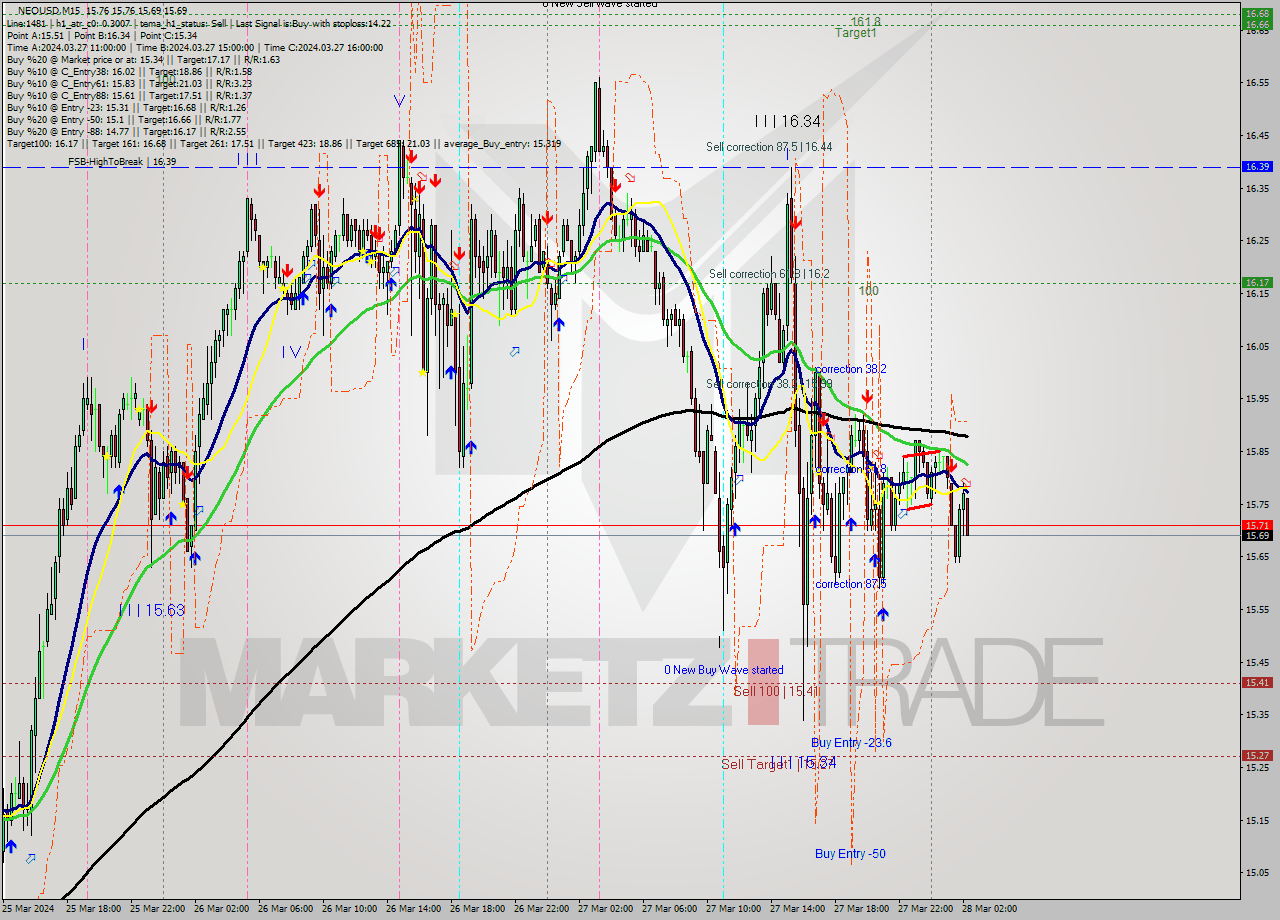
Task: Click the red 15.41 price tag on axis
Action: [1257, 683]
